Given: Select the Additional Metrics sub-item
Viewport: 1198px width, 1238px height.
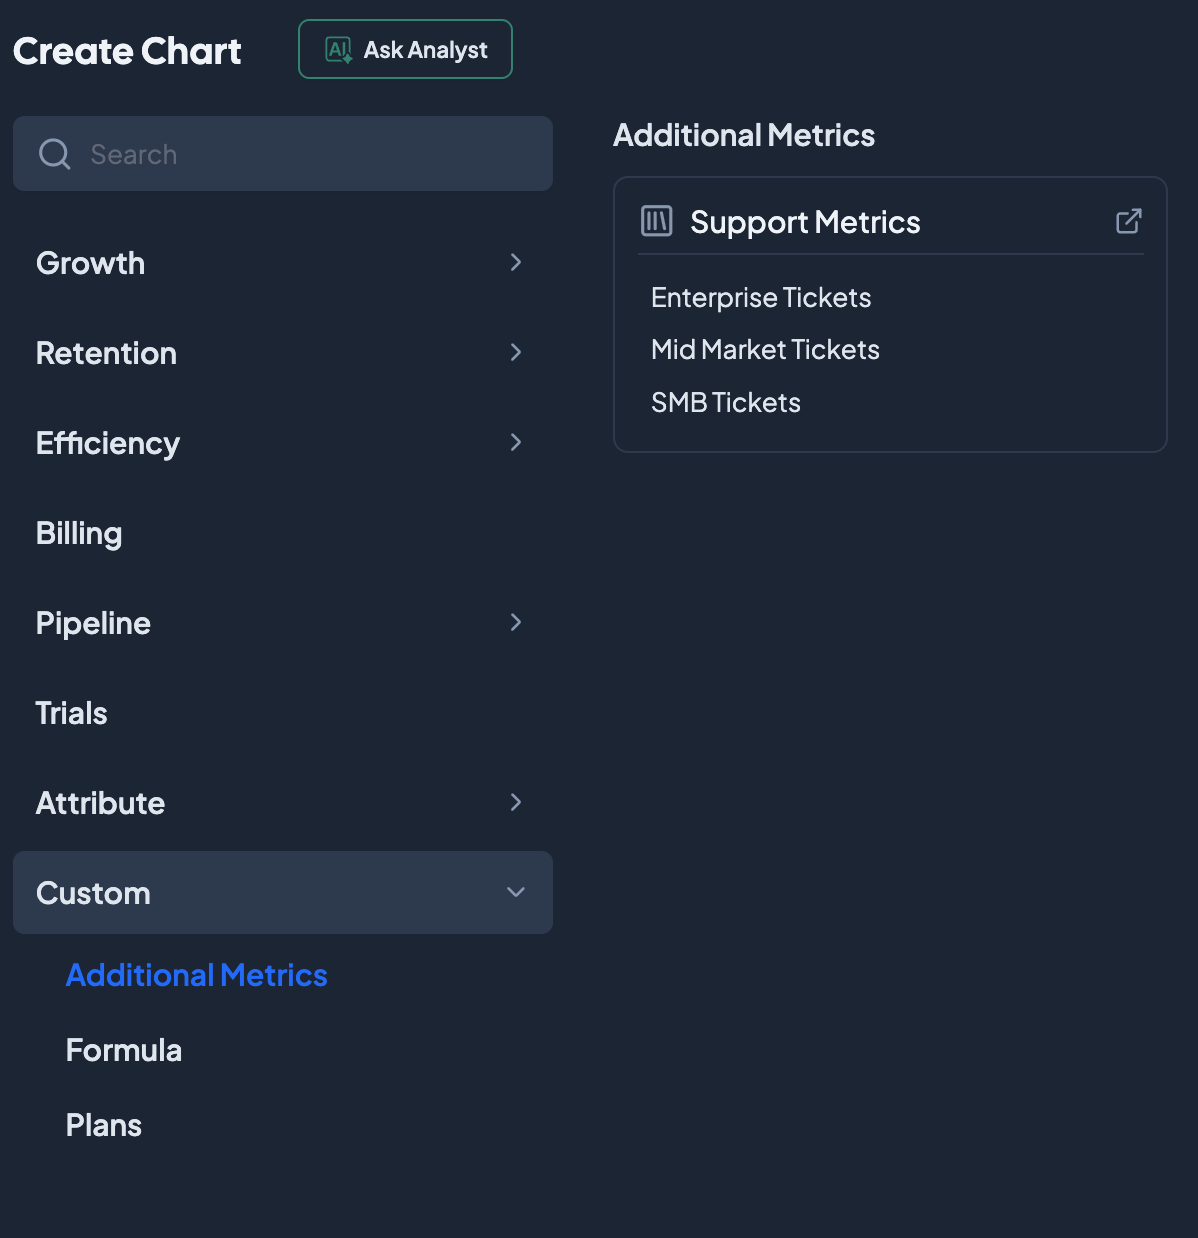Looking at the screenshot, I should [196, 975].
